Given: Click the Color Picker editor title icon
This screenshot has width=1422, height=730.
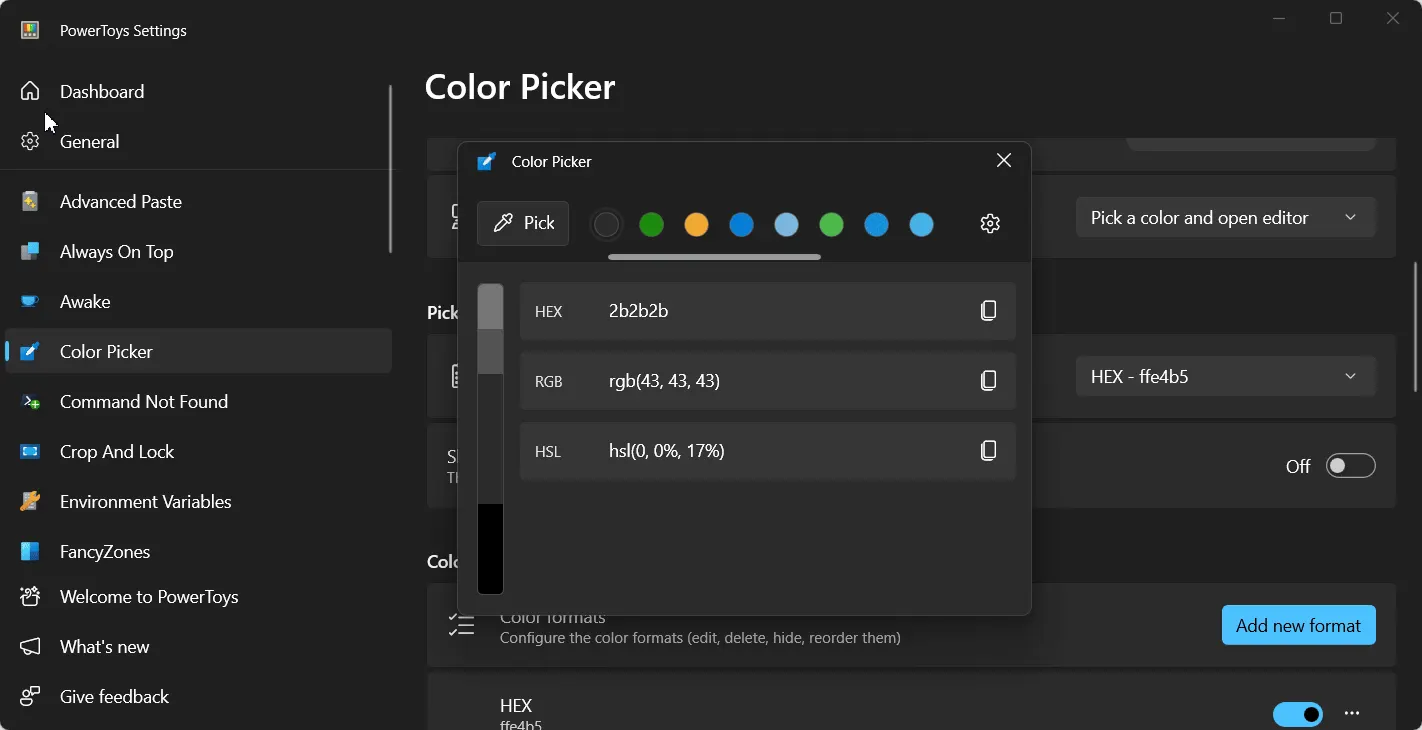Looking at the screenshot, I should [x=487, y=161].
